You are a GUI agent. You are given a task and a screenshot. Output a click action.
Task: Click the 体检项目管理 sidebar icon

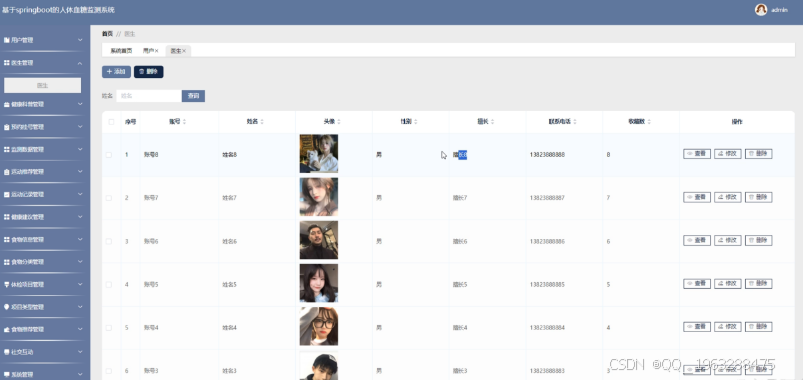[x=7, y=284]
